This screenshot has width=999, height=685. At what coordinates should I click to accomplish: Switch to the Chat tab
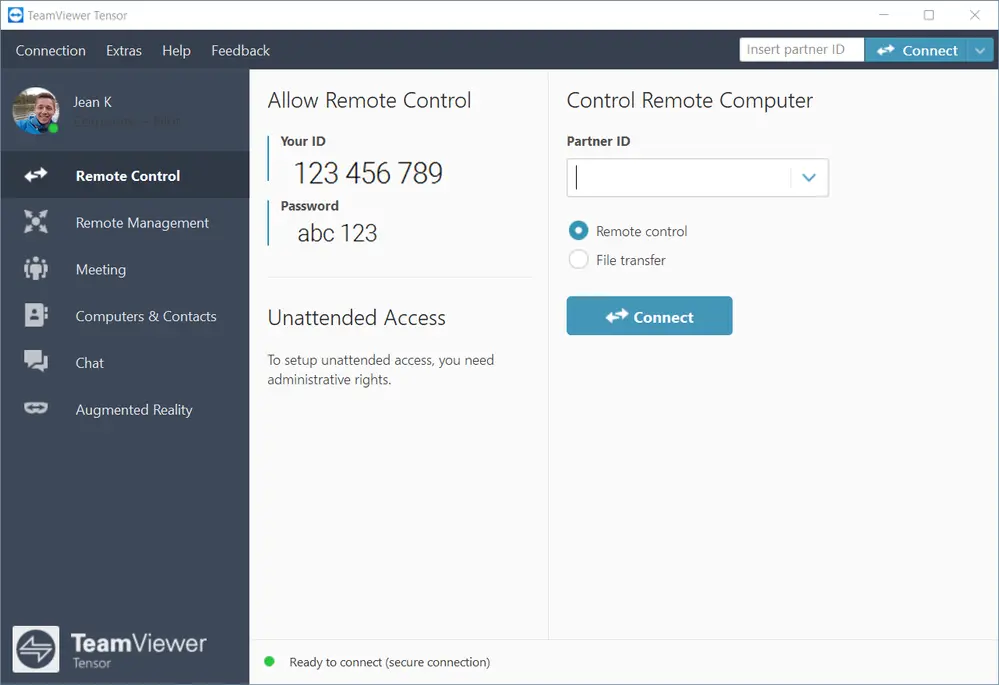coord(125,362)
